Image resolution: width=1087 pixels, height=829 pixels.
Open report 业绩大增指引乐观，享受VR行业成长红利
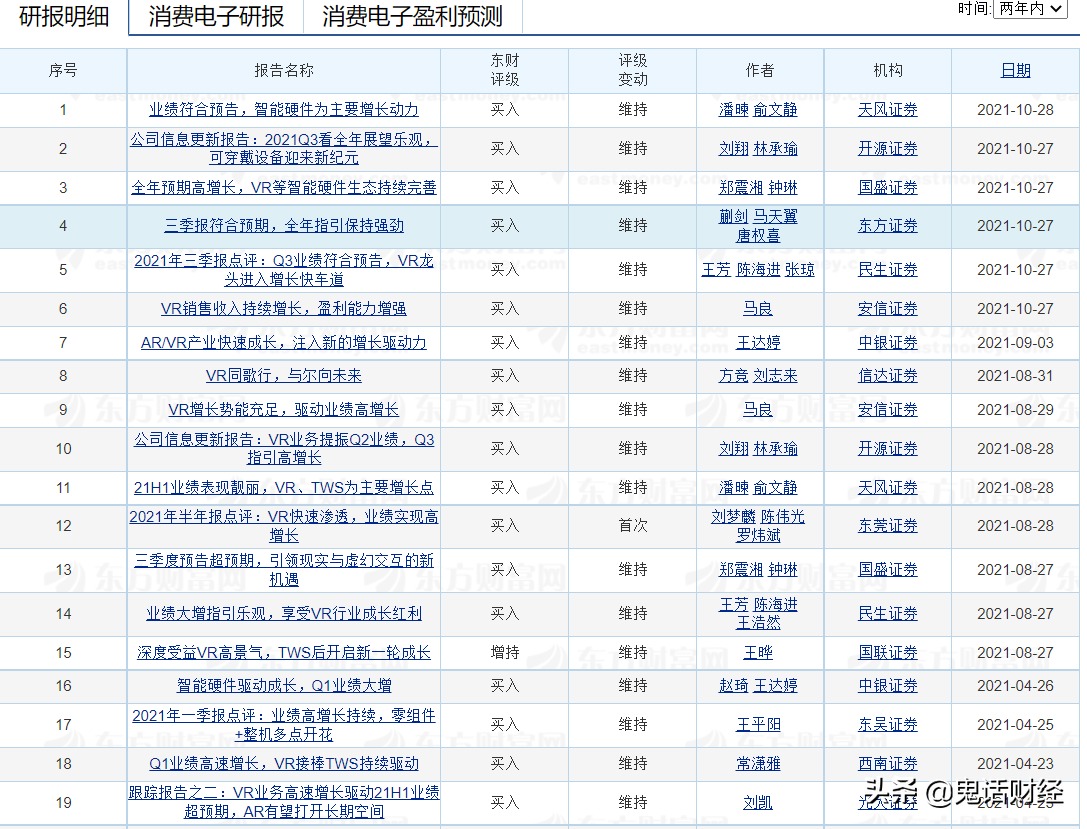click(284, 613)
